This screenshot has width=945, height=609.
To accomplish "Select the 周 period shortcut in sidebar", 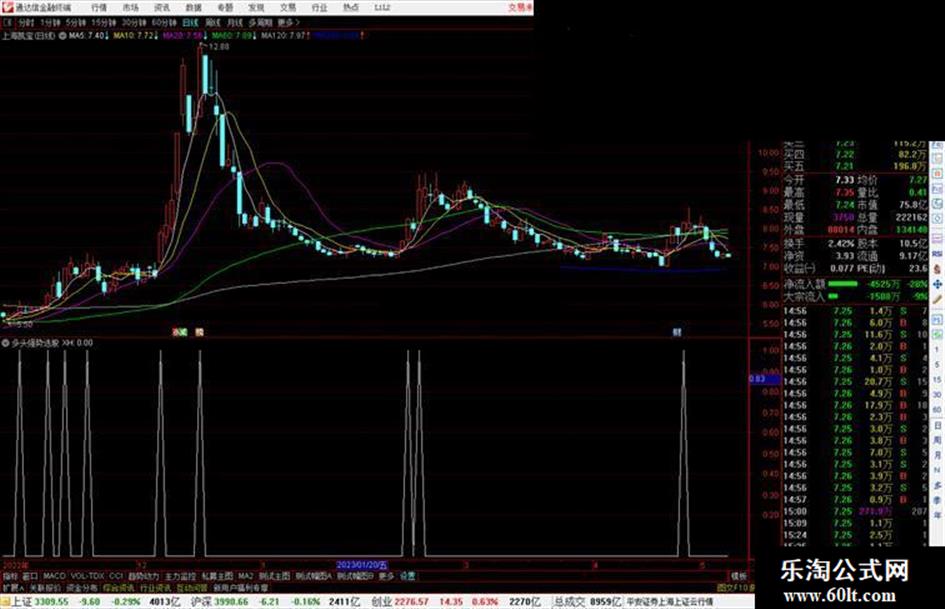I will coord(937,440).
